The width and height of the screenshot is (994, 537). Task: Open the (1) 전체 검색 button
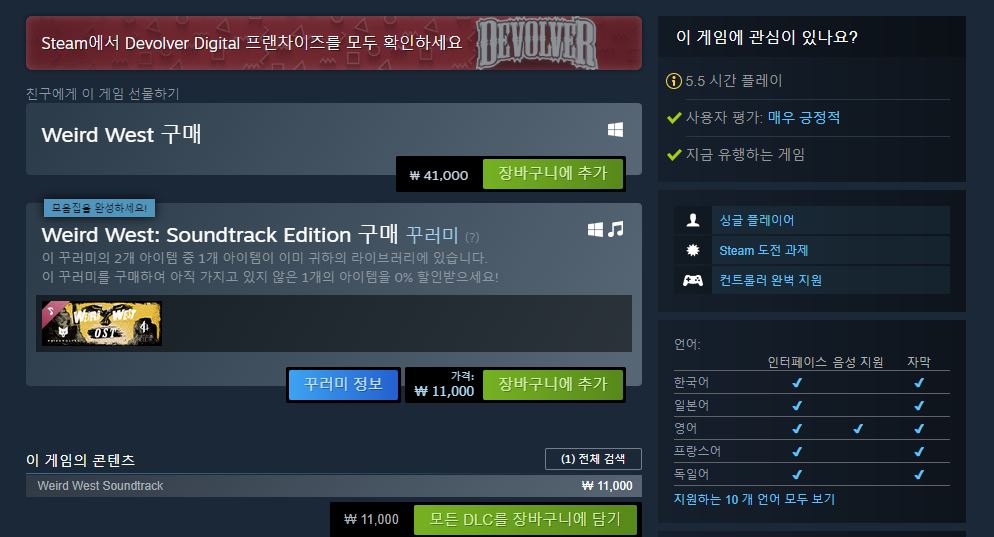pos(593,458)
